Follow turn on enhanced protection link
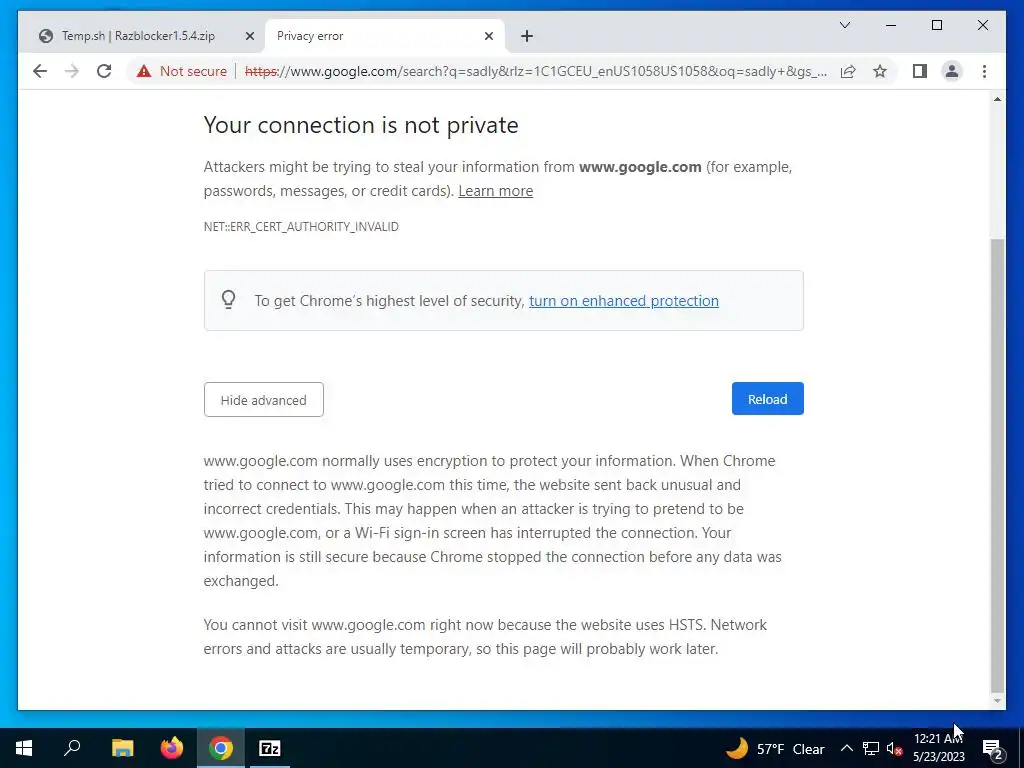1024x768 pixels. point(623,301)
